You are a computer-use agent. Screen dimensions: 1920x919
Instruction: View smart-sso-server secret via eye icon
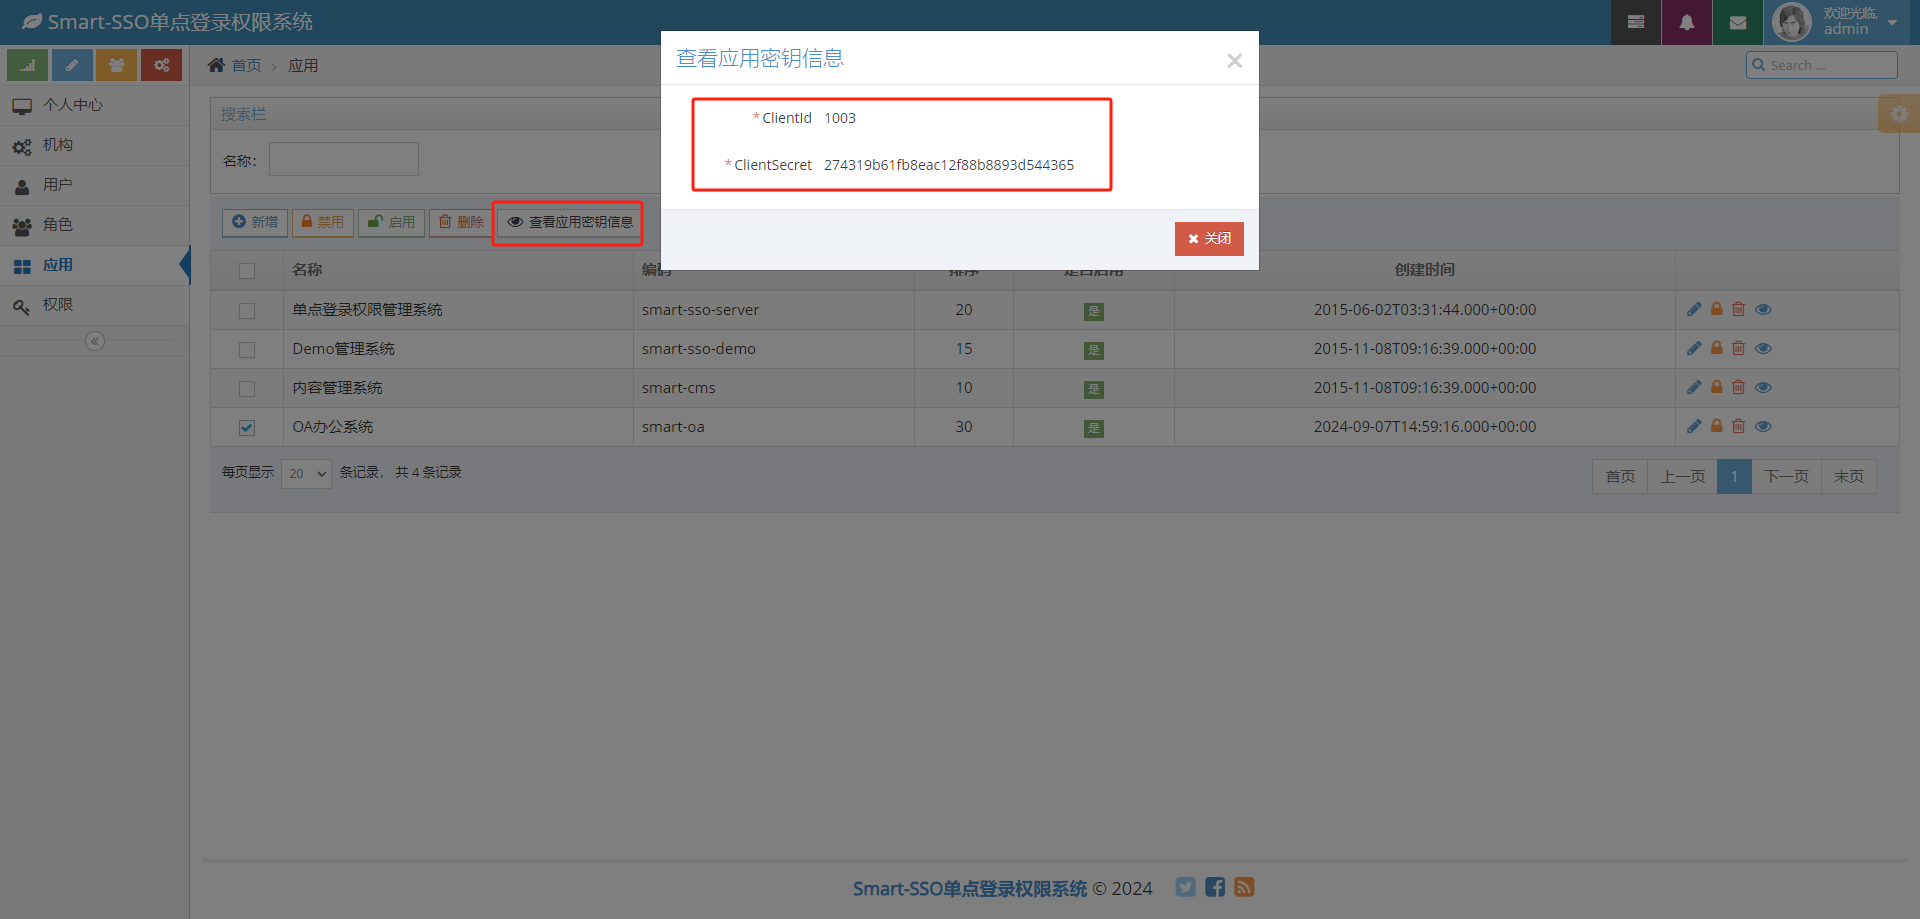point(1763,309)
